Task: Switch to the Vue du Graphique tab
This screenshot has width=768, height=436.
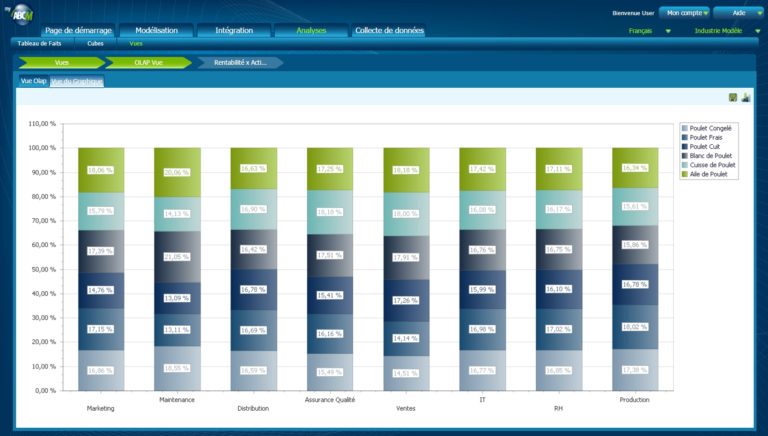Action: pyautogui.click(x=77, y=81)
